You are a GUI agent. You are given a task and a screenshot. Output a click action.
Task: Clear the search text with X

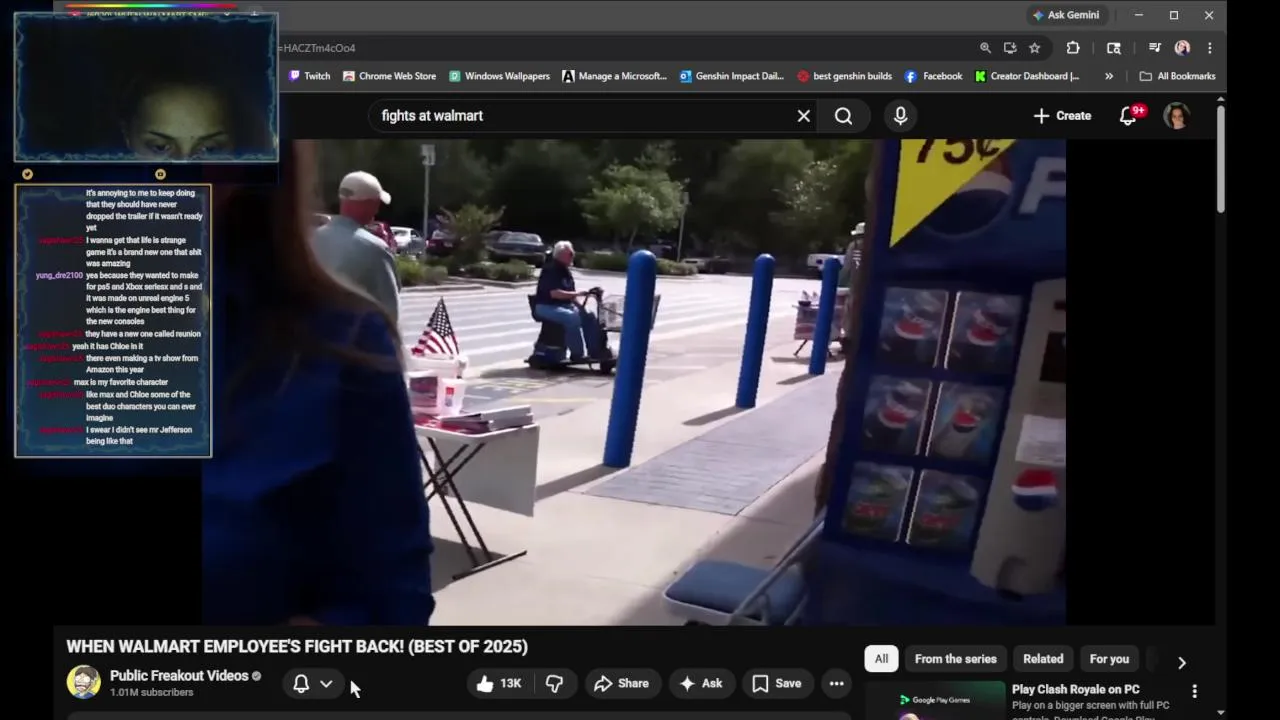(804, 116)
